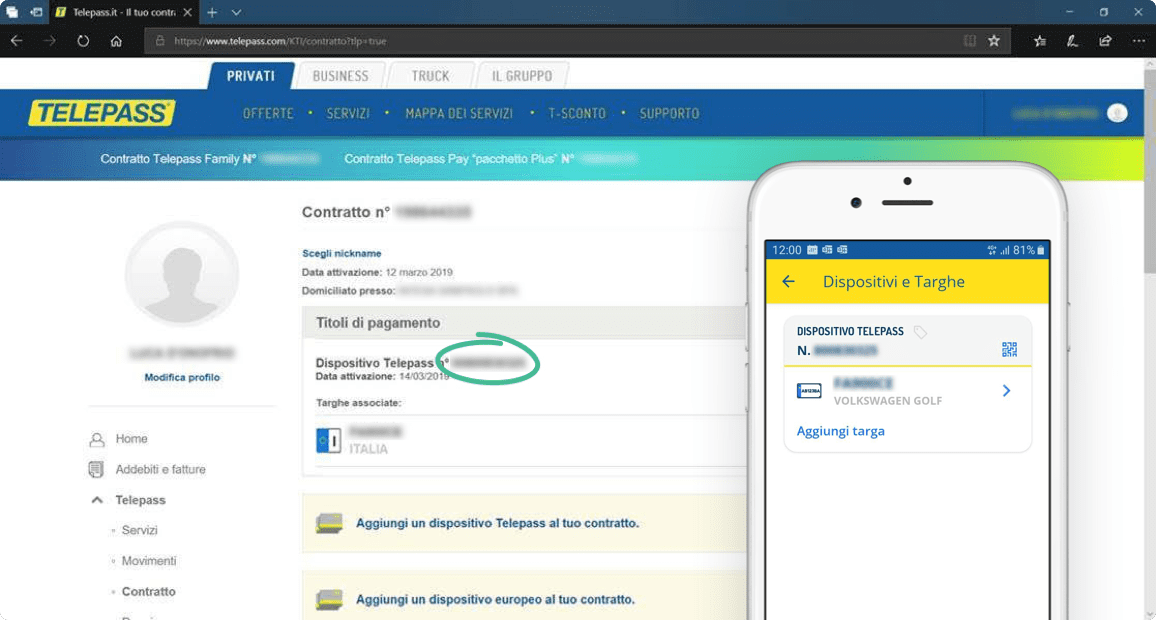
Task: Open a new browser tab
Action: point(212,12)
